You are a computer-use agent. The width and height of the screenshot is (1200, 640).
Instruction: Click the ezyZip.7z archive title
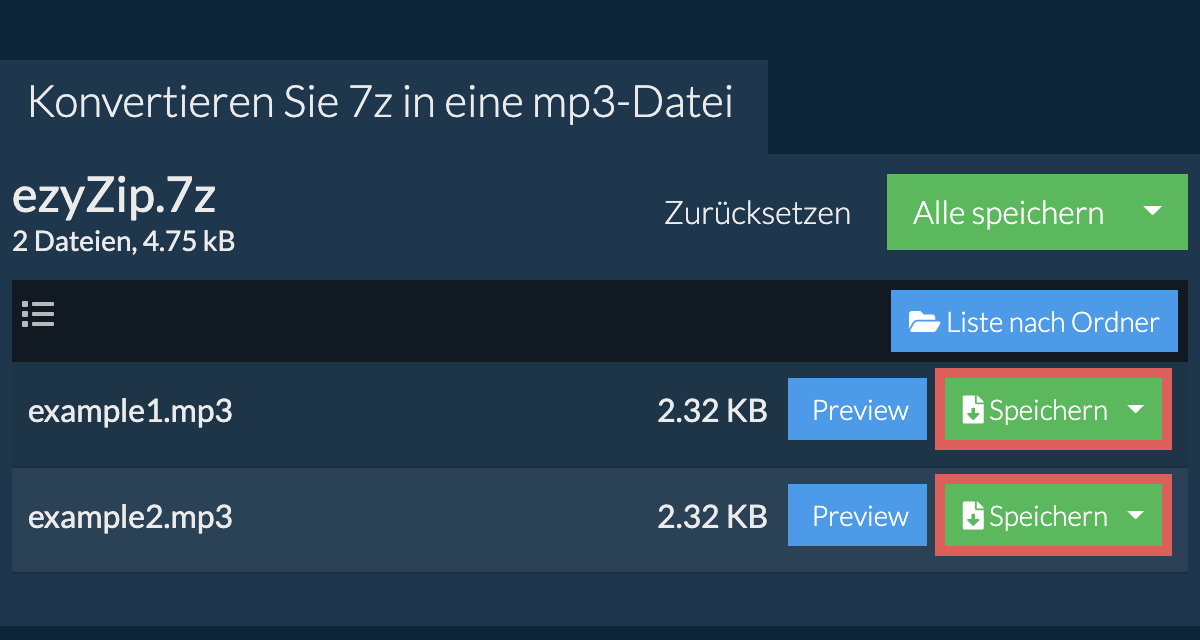pyautogui.click(x=113, y=198)
